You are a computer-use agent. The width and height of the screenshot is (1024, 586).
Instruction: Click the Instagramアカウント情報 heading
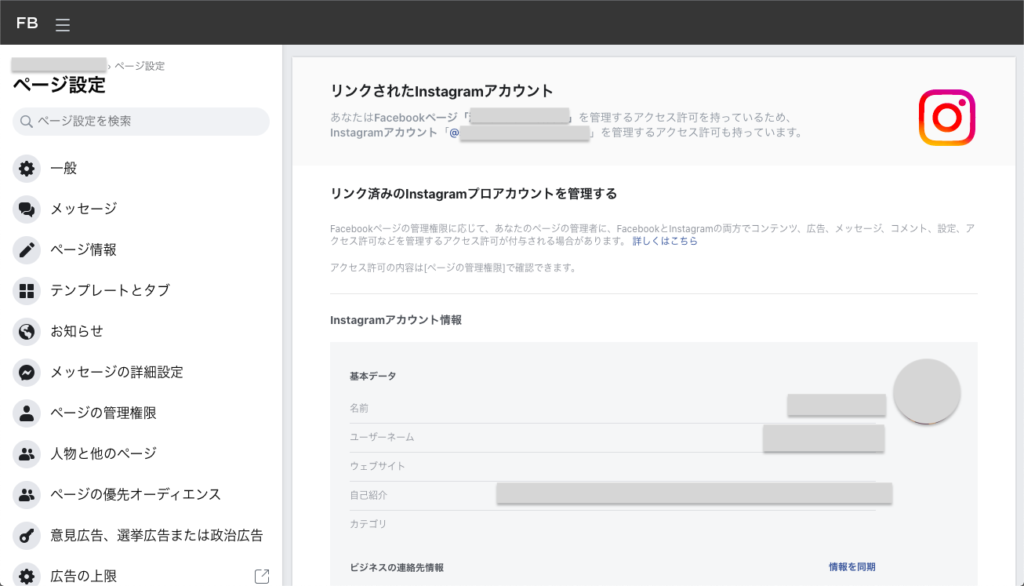(396, 320)
